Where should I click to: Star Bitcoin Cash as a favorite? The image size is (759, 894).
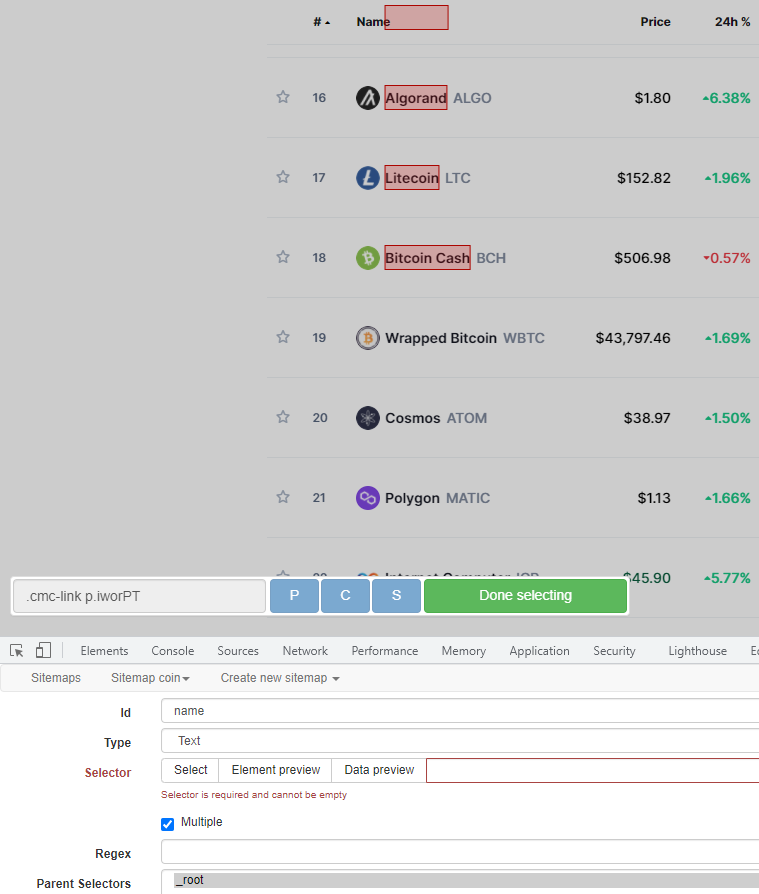pyautogui.click(x=283, y=257)
